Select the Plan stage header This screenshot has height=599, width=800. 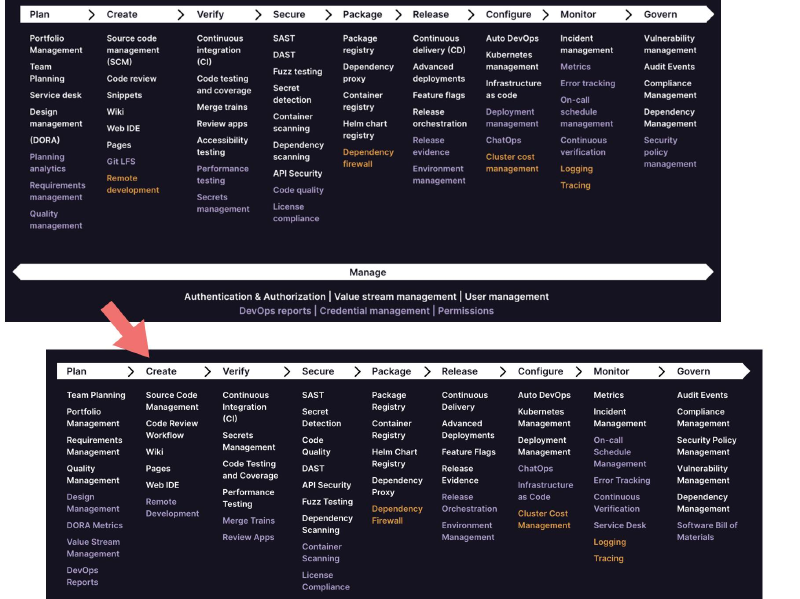point(38,14)
